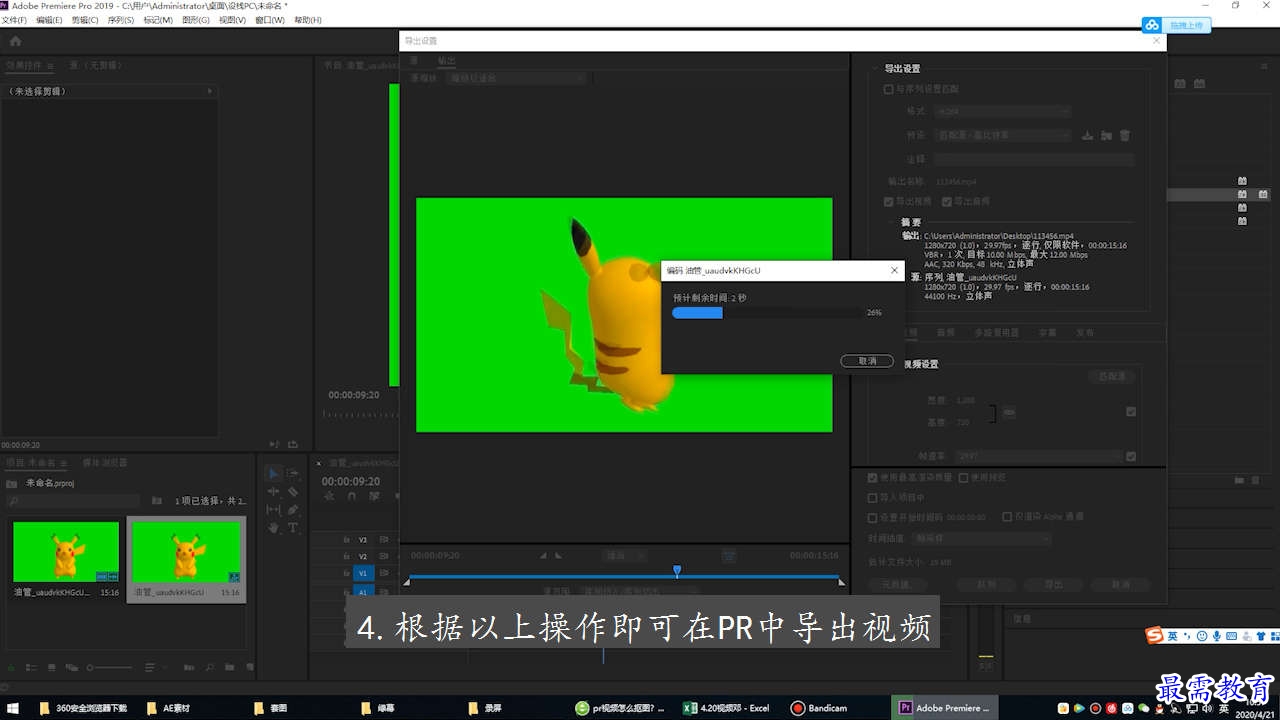This screenshot has width=1280, height=720.
Task: Click the Sogou microphone voice input icon
Action: click(x=1217, y=636)
